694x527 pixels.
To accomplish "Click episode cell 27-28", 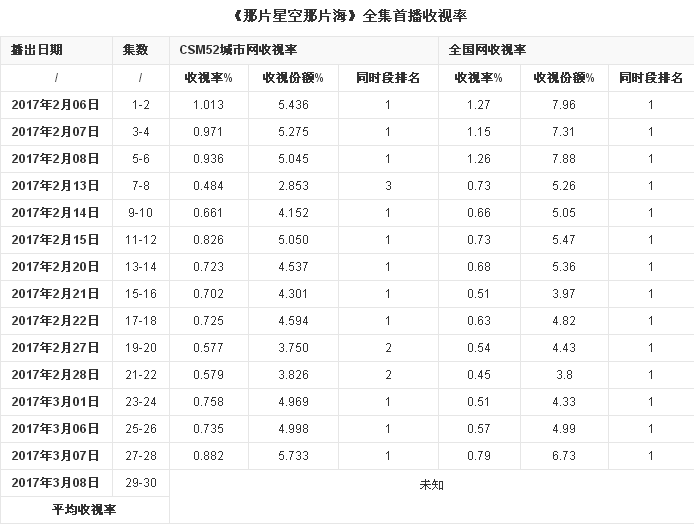I will [141, 456].
